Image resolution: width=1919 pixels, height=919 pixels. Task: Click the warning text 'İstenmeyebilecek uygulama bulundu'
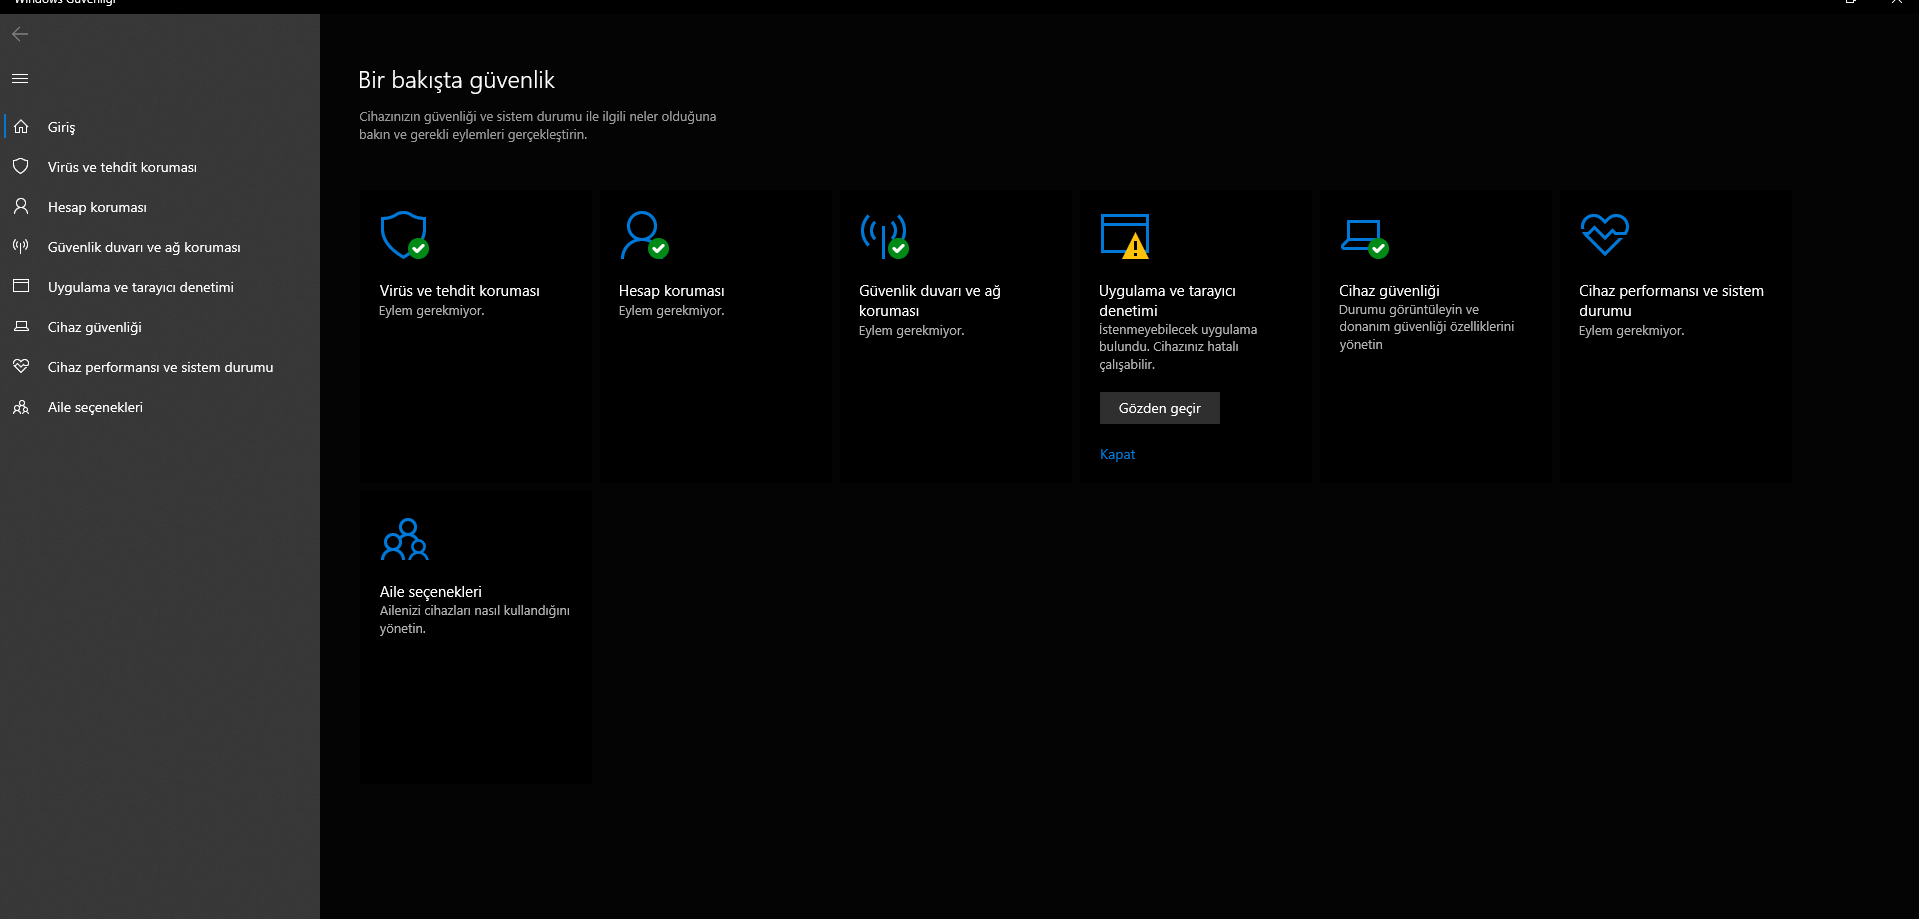pyautogui.click(x=1178, y=347)
